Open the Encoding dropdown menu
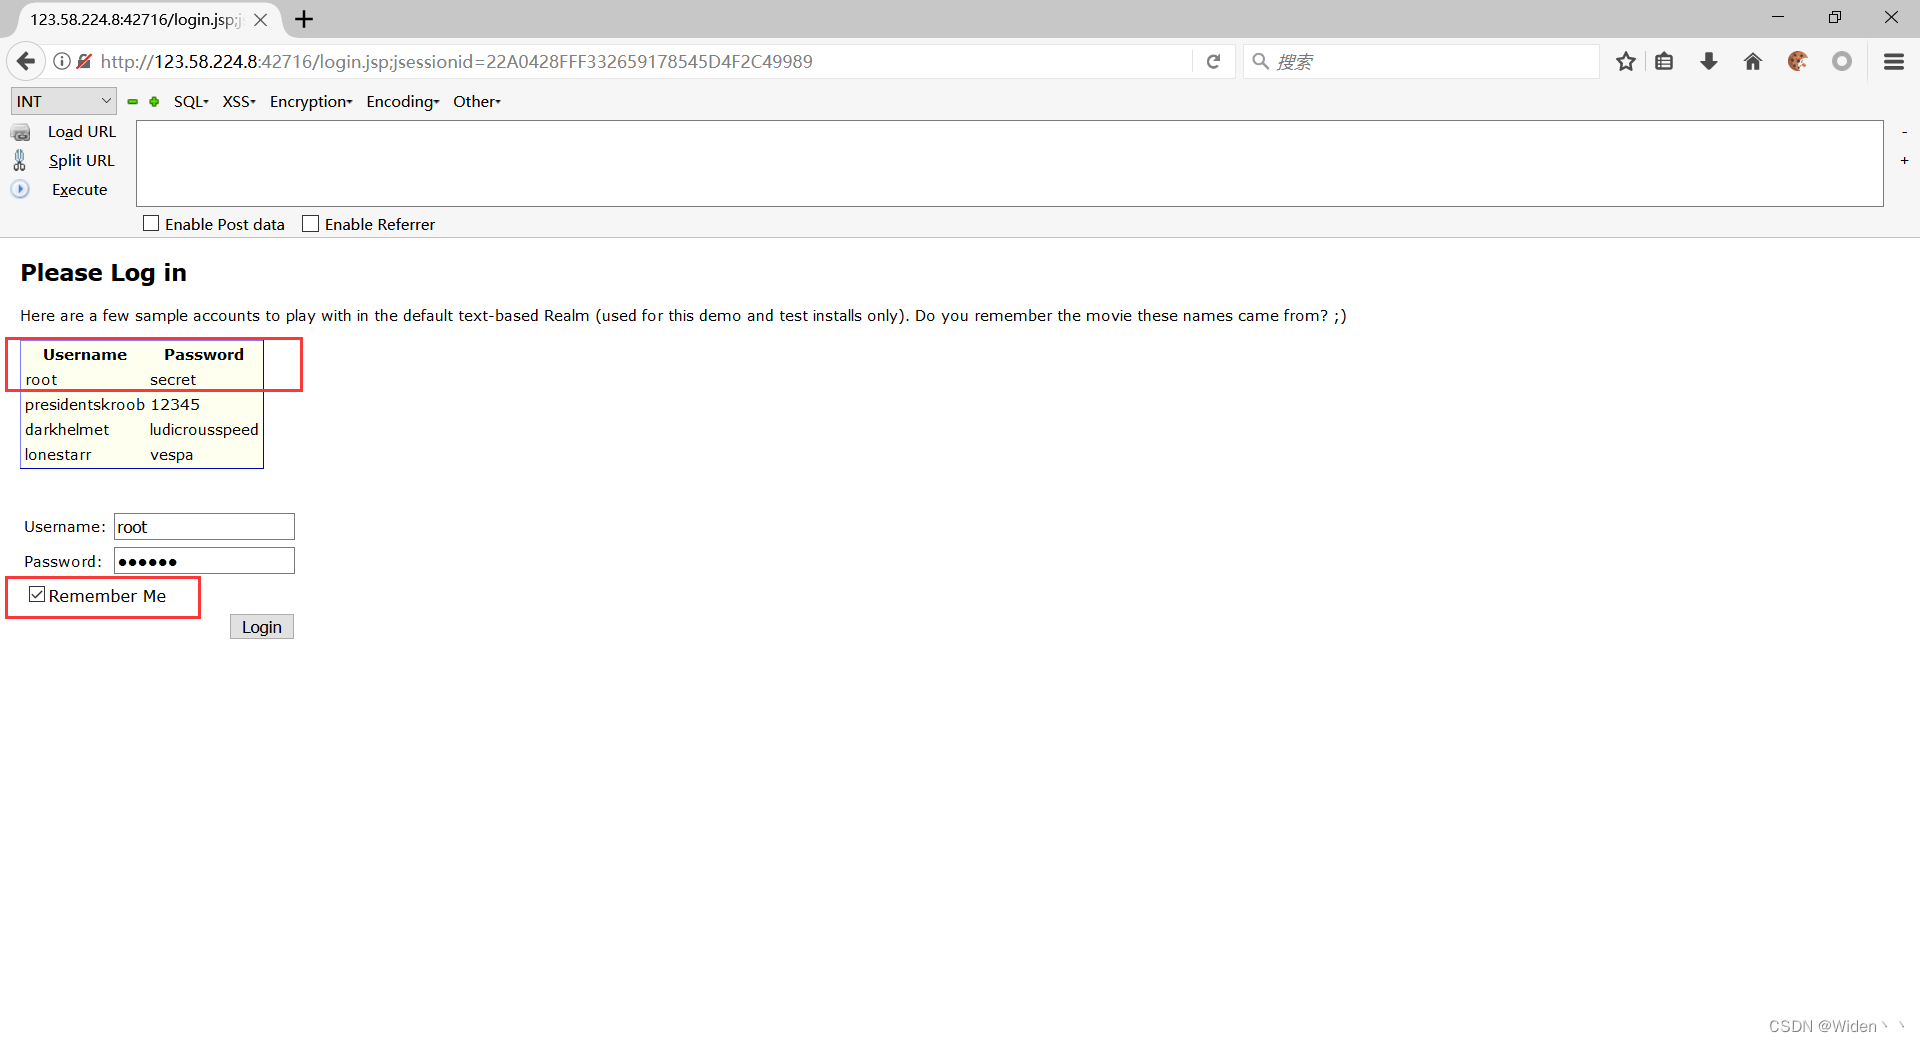Screen dimensions: 1920x1042 (x=403, y=102)
